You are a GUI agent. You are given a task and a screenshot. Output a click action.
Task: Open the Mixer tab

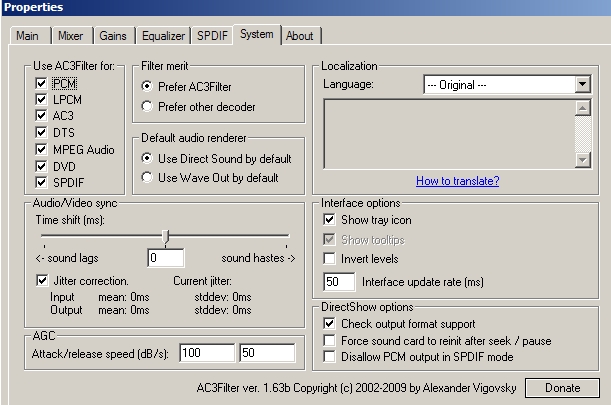(72, 36)
